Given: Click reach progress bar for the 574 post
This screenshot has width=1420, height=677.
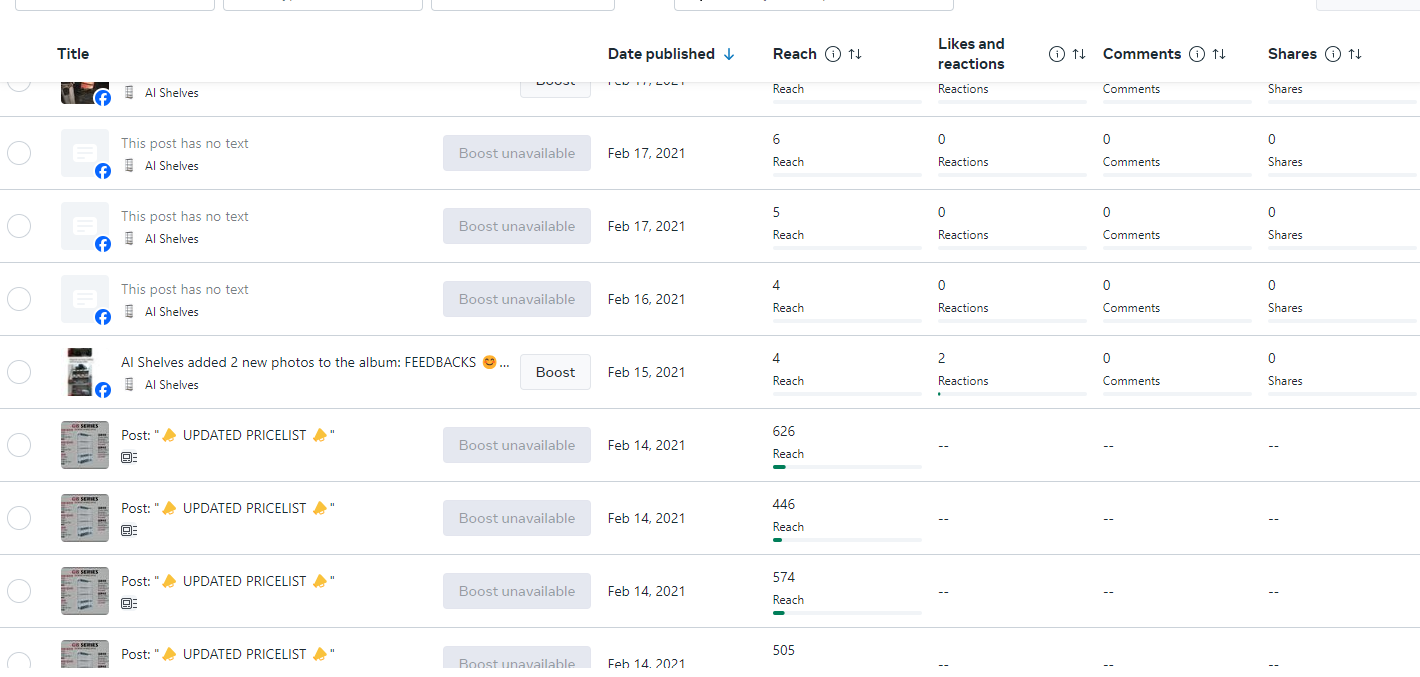Looking at the screenshot, I should point(846,613).
